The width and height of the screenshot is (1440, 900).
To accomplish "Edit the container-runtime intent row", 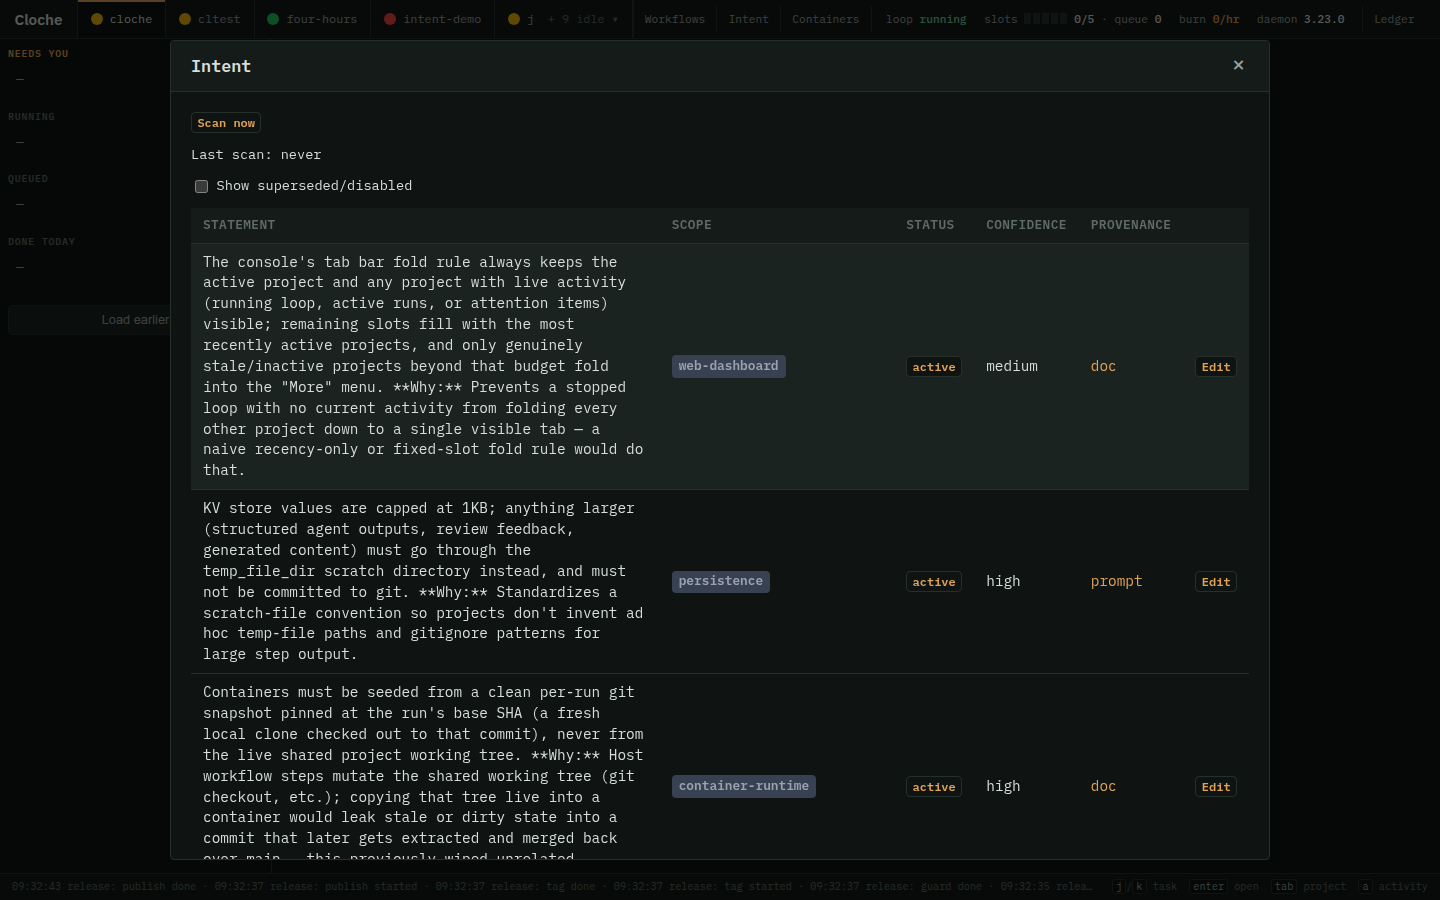I will click(x=1216, y=787).
